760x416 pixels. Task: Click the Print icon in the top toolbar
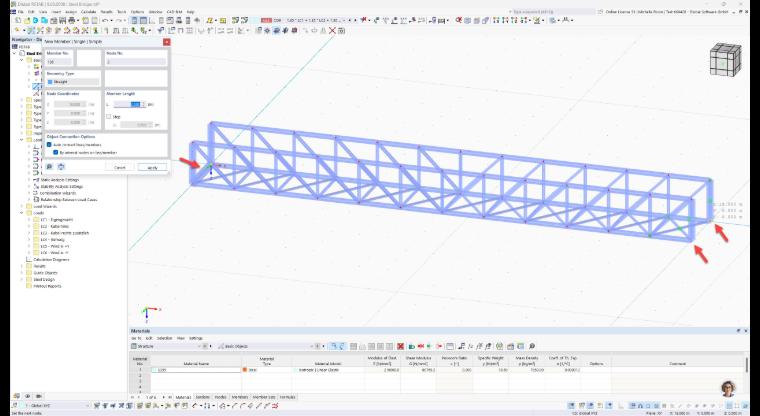72,20
